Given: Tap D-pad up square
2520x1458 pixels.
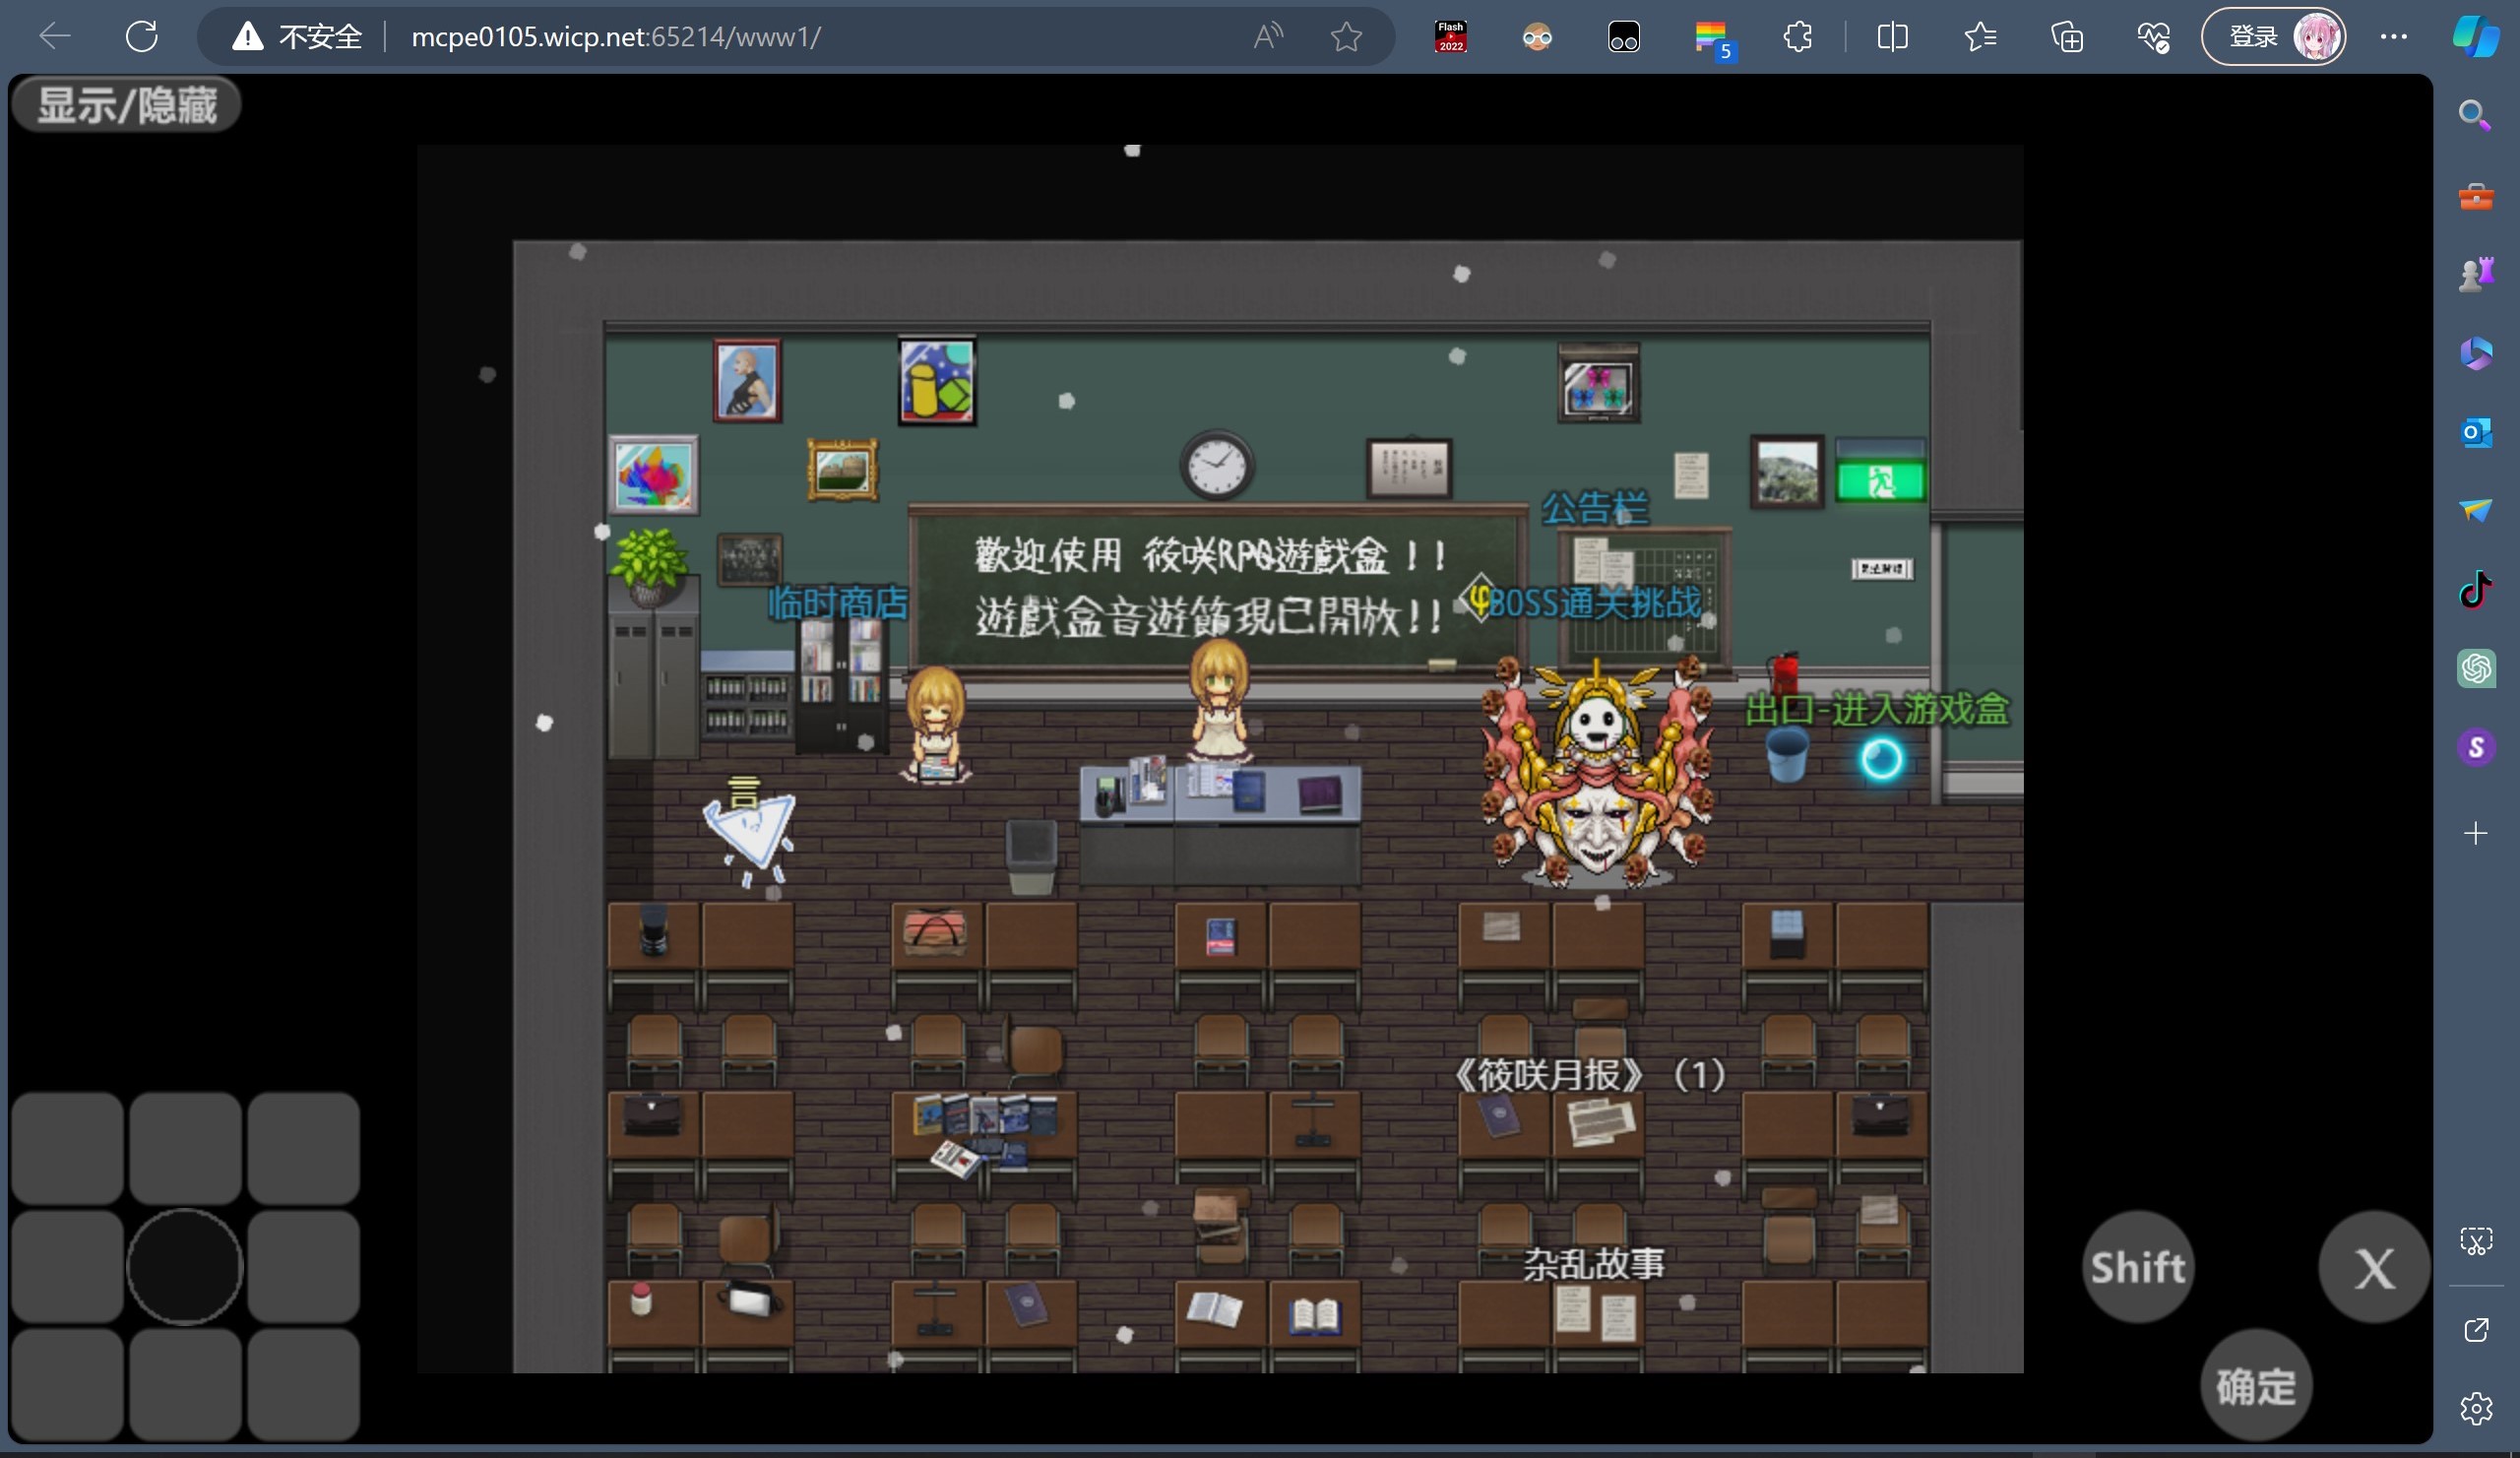Looking at the screenshot, I should 184,1148.
